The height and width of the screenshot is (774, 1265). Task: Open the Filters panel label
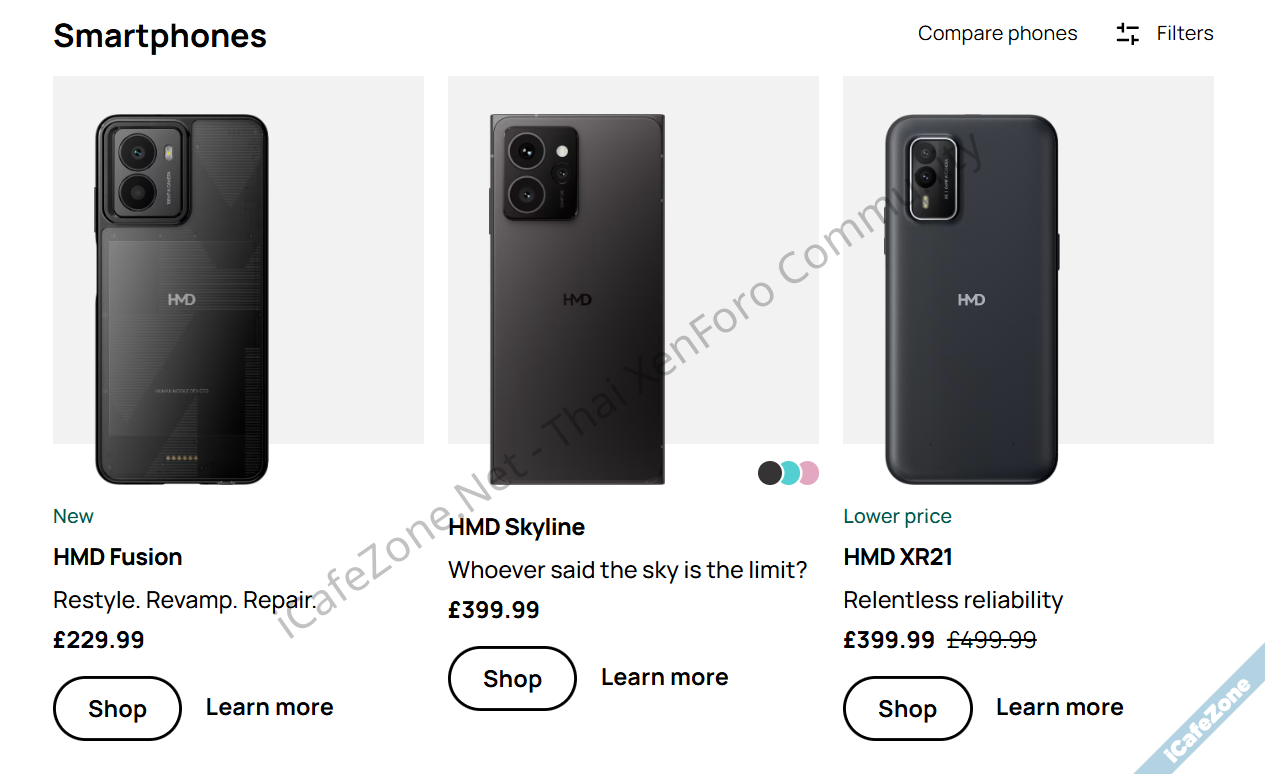click(1184, 34)
